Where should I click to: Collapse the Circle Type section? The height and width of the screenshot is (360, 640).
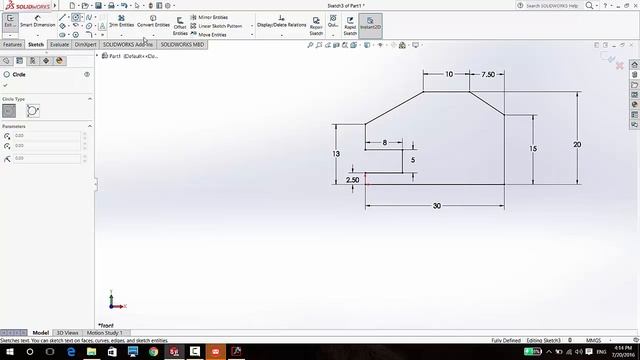[x=89, y=99]
